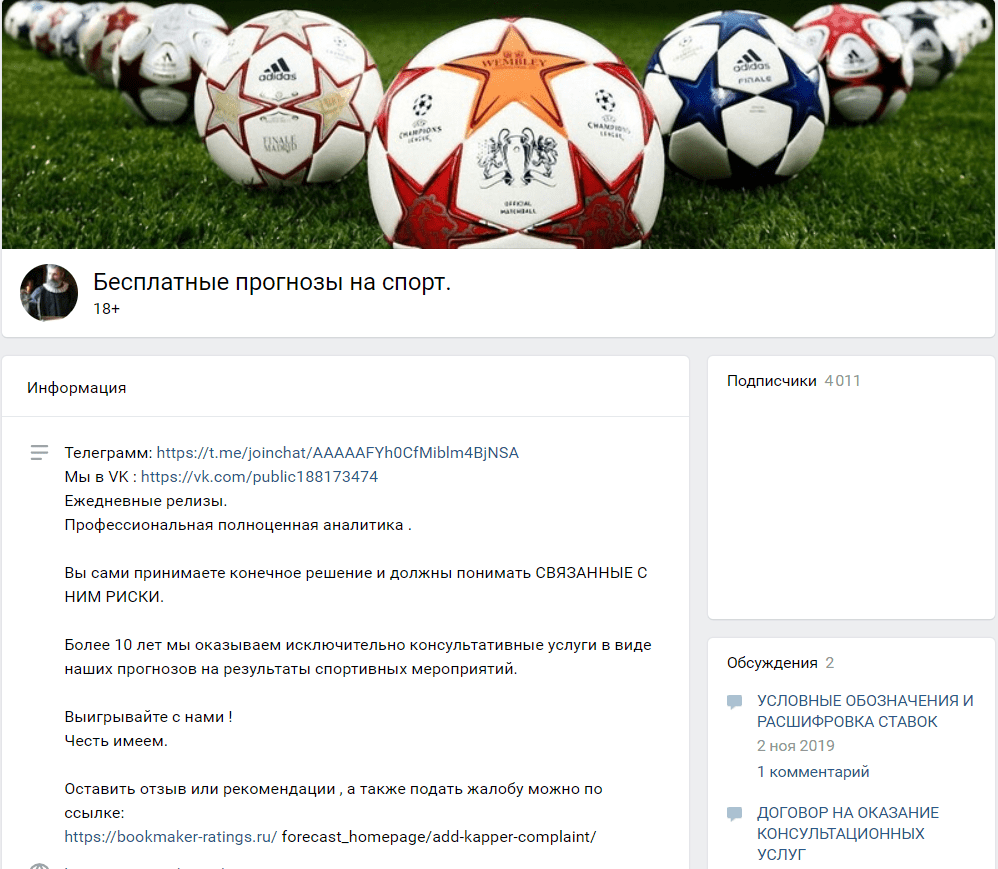Click the Подписчики header

pos(771,381)
